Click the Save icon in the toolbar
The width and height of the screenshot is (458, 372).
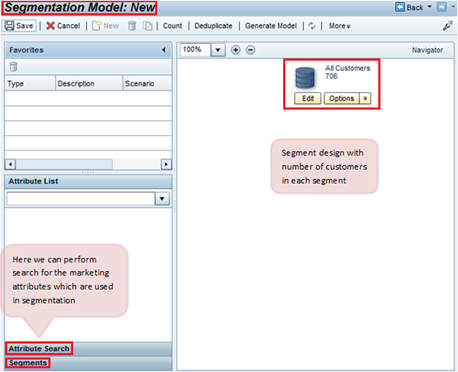pos(10,26)
